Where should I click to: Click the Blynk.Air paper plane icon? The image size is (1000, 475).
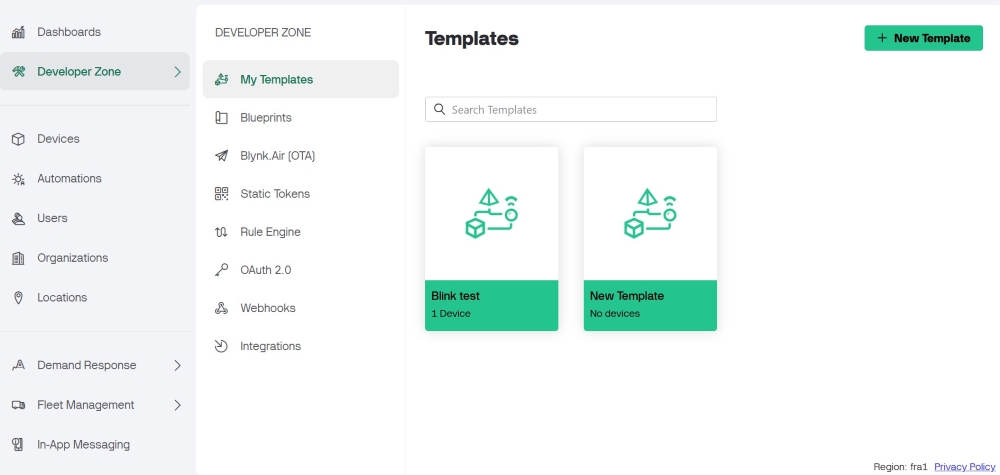[x=221, y=156]
